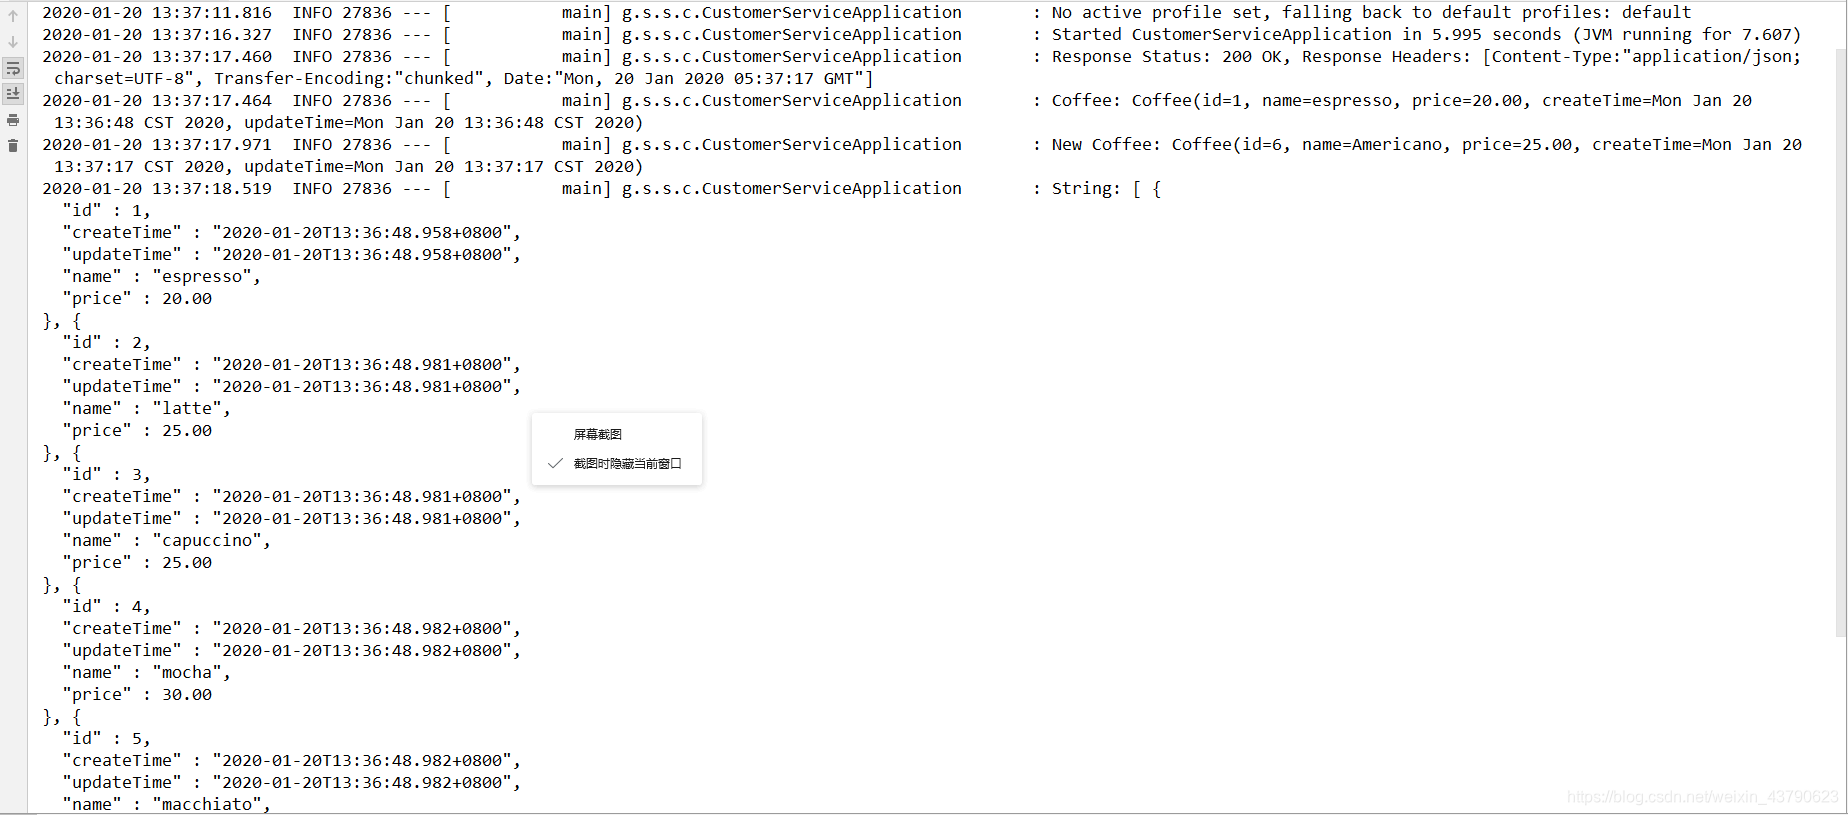The width and height of the screenshot is (1848, 815).
Task: Click the '"name" : "macchiato"' JSON line
Action: tap(166, 804)
